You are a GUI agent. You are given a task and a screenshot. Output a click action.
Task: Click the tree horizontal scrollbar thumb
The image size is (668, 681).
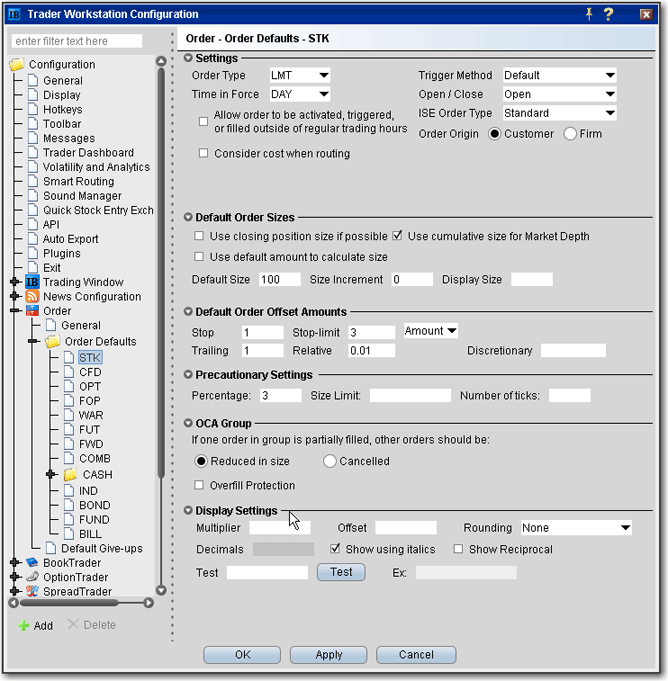[x=69, y=603]
